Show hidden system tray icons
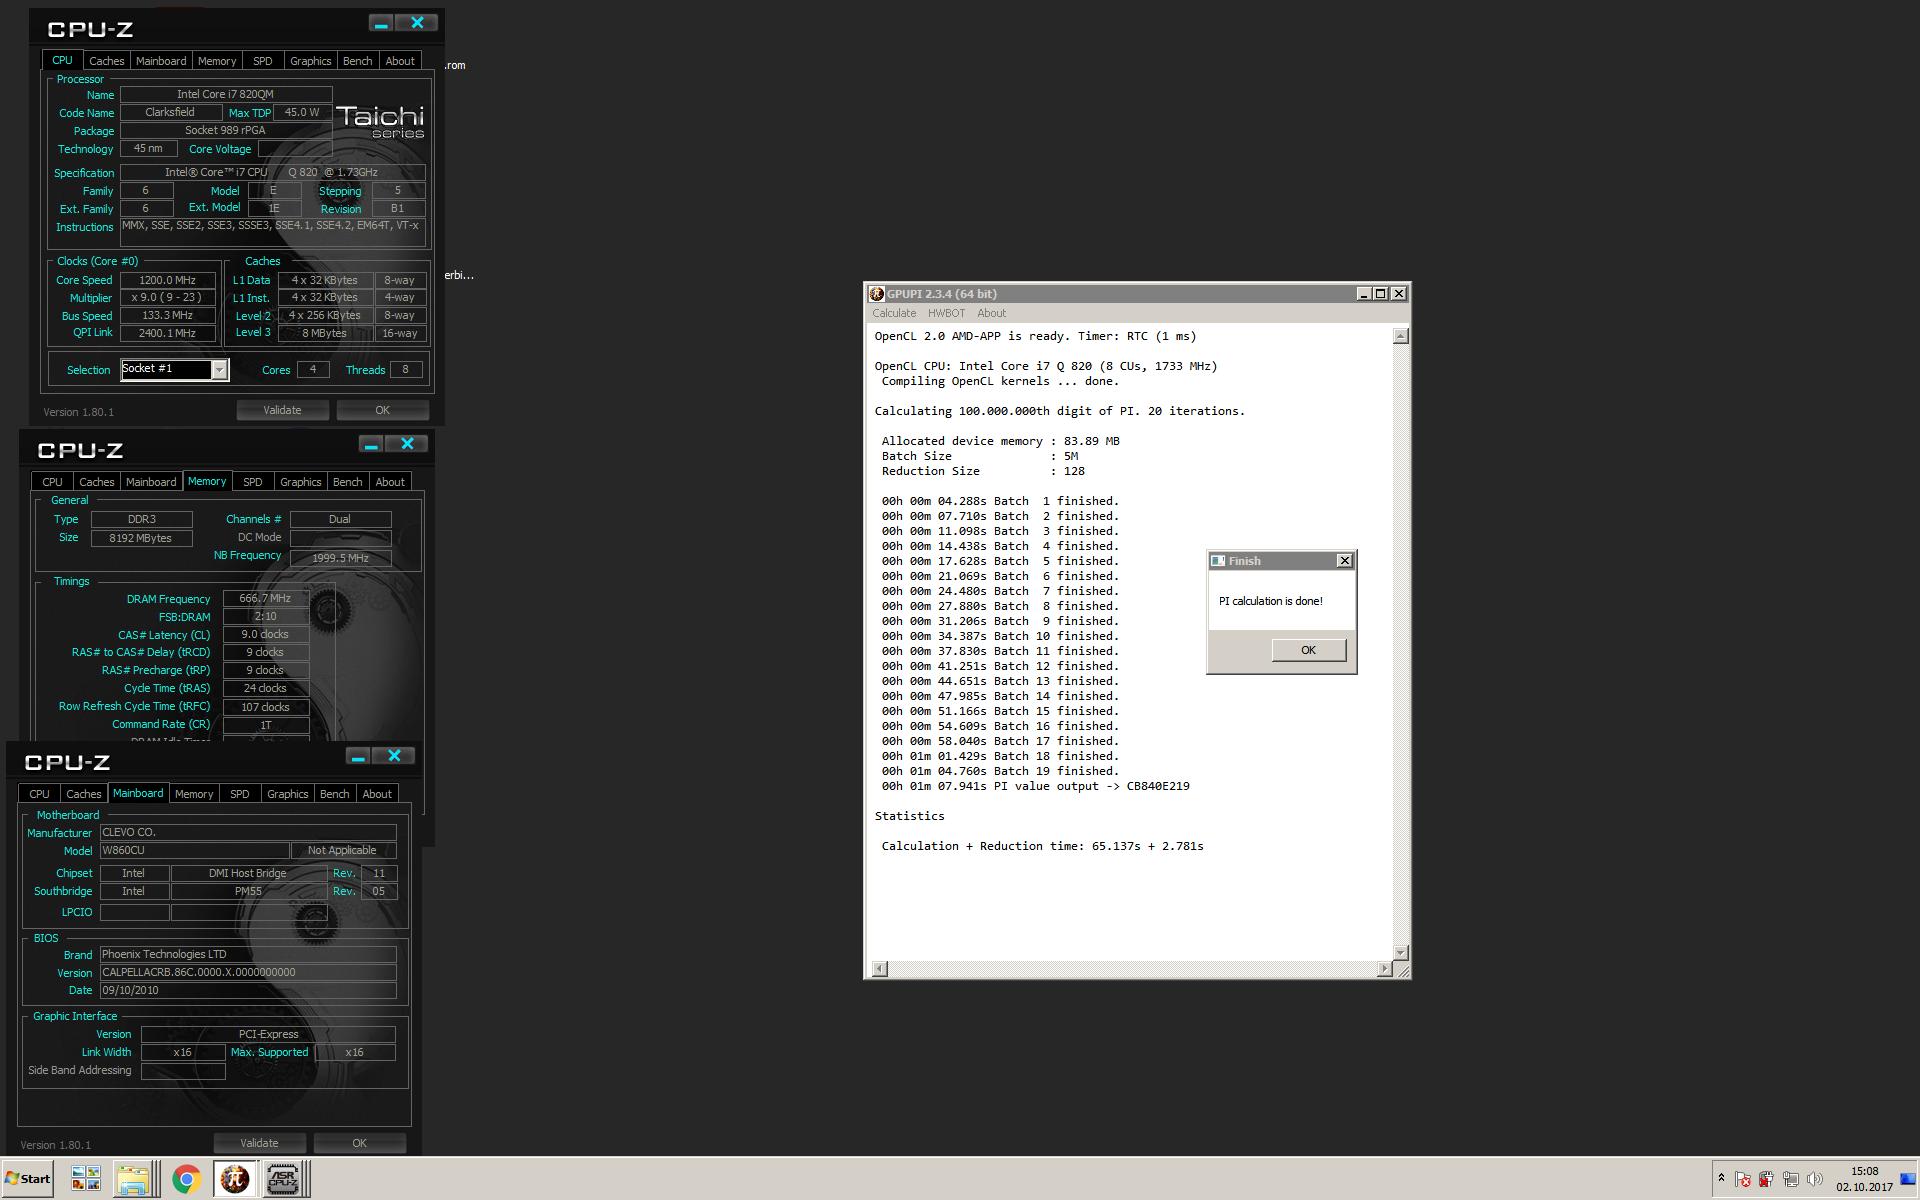The height and width of the screenshot is (1200, 1920). pyautogui.click(x=1721, y=1178)
